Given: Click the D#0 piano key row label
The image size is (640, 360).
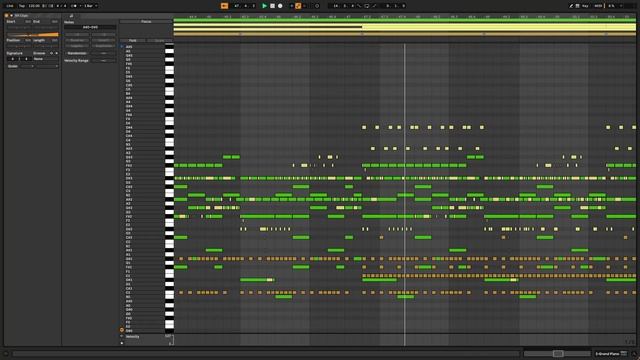Looking at the screenshot, I should pyautogui.click(x=129, y=331).
